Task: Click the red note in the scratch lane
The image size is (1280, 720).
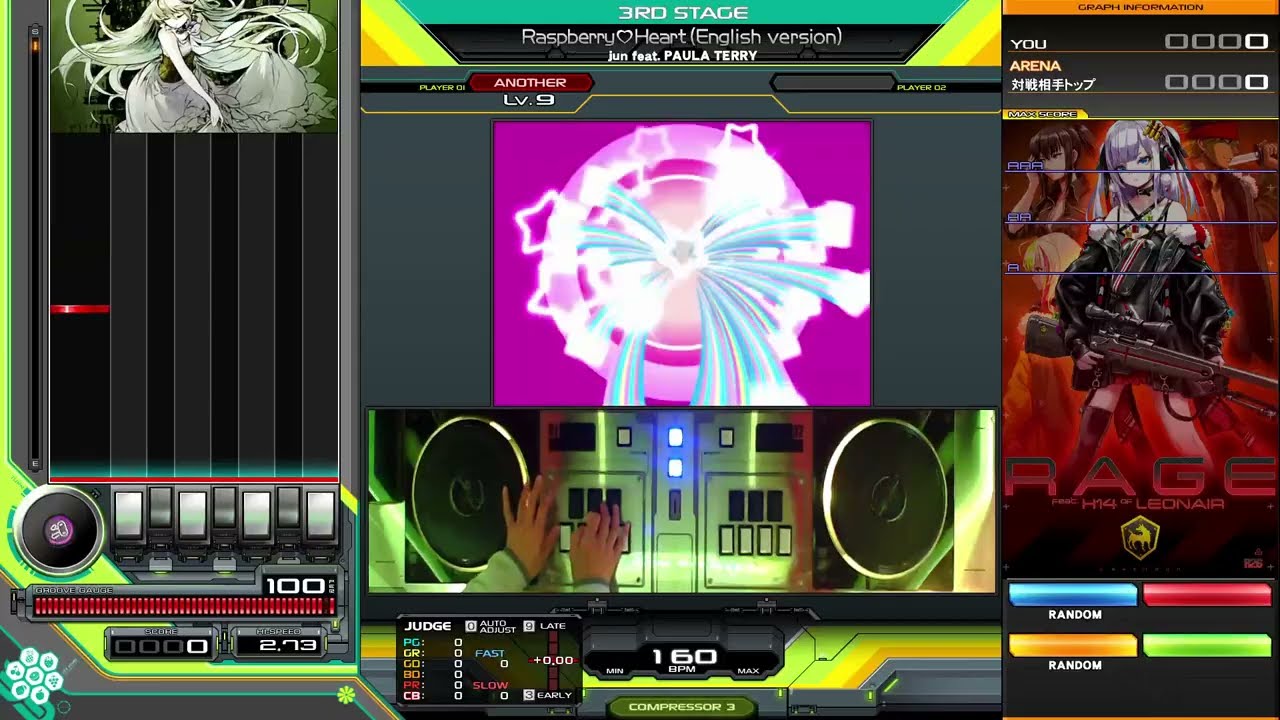Action: tap(79, 309)
